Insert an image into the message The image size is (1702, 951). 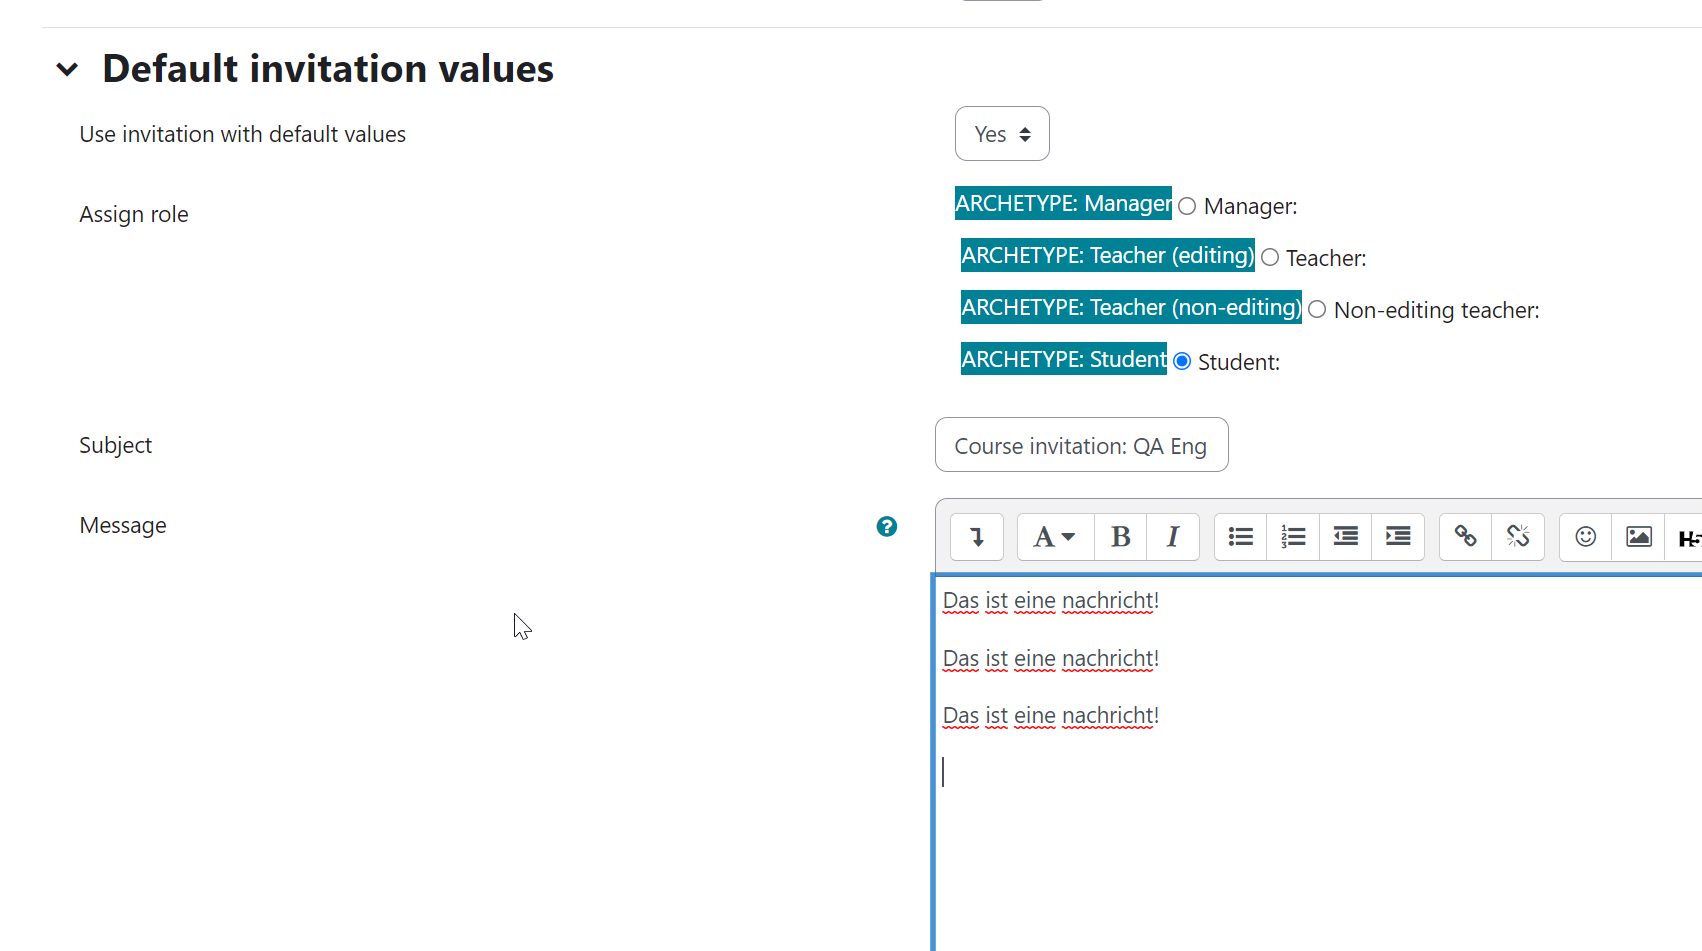(x=1638, y=537)
